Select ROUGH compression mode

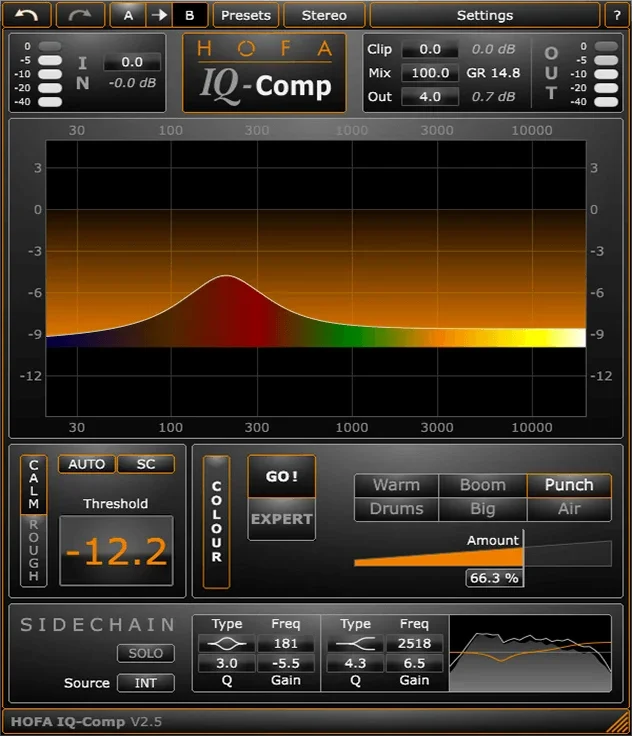click(33, 550)
